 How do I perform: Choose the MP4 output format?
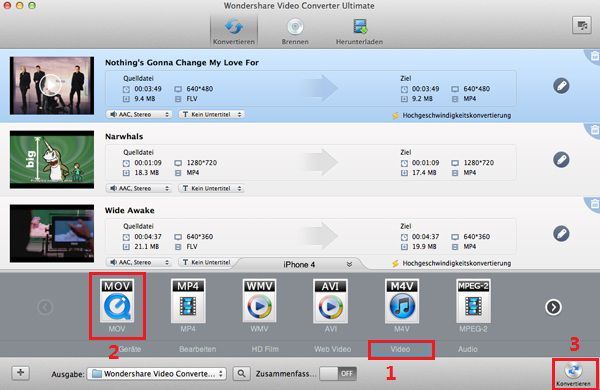tap(188, 305)
